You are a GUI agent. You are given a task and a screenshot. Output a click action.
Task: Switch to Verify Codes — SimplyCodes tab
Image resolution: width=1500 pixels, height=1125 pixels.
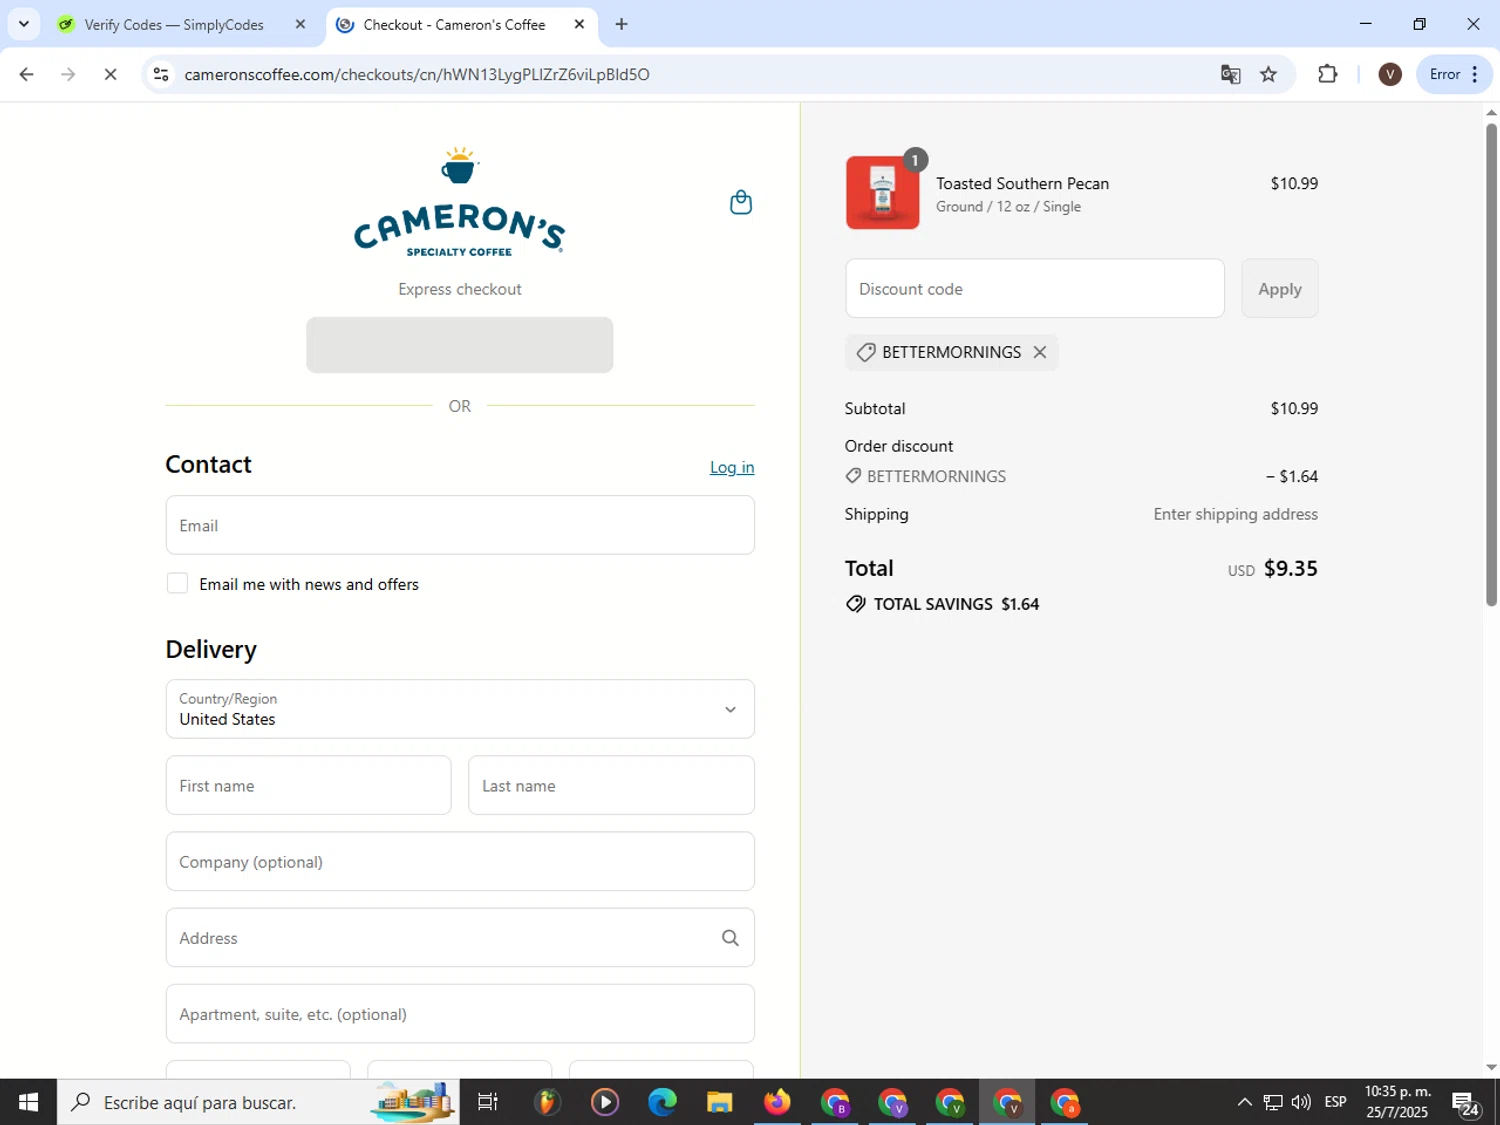coord(174,24)
